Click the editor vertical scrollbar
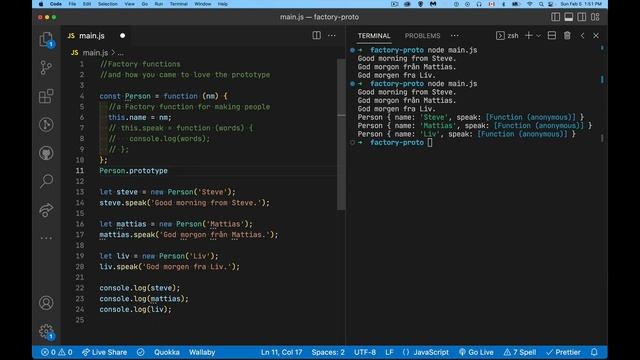The height and width of the screenshot is (360, 640). click(341, 135)
